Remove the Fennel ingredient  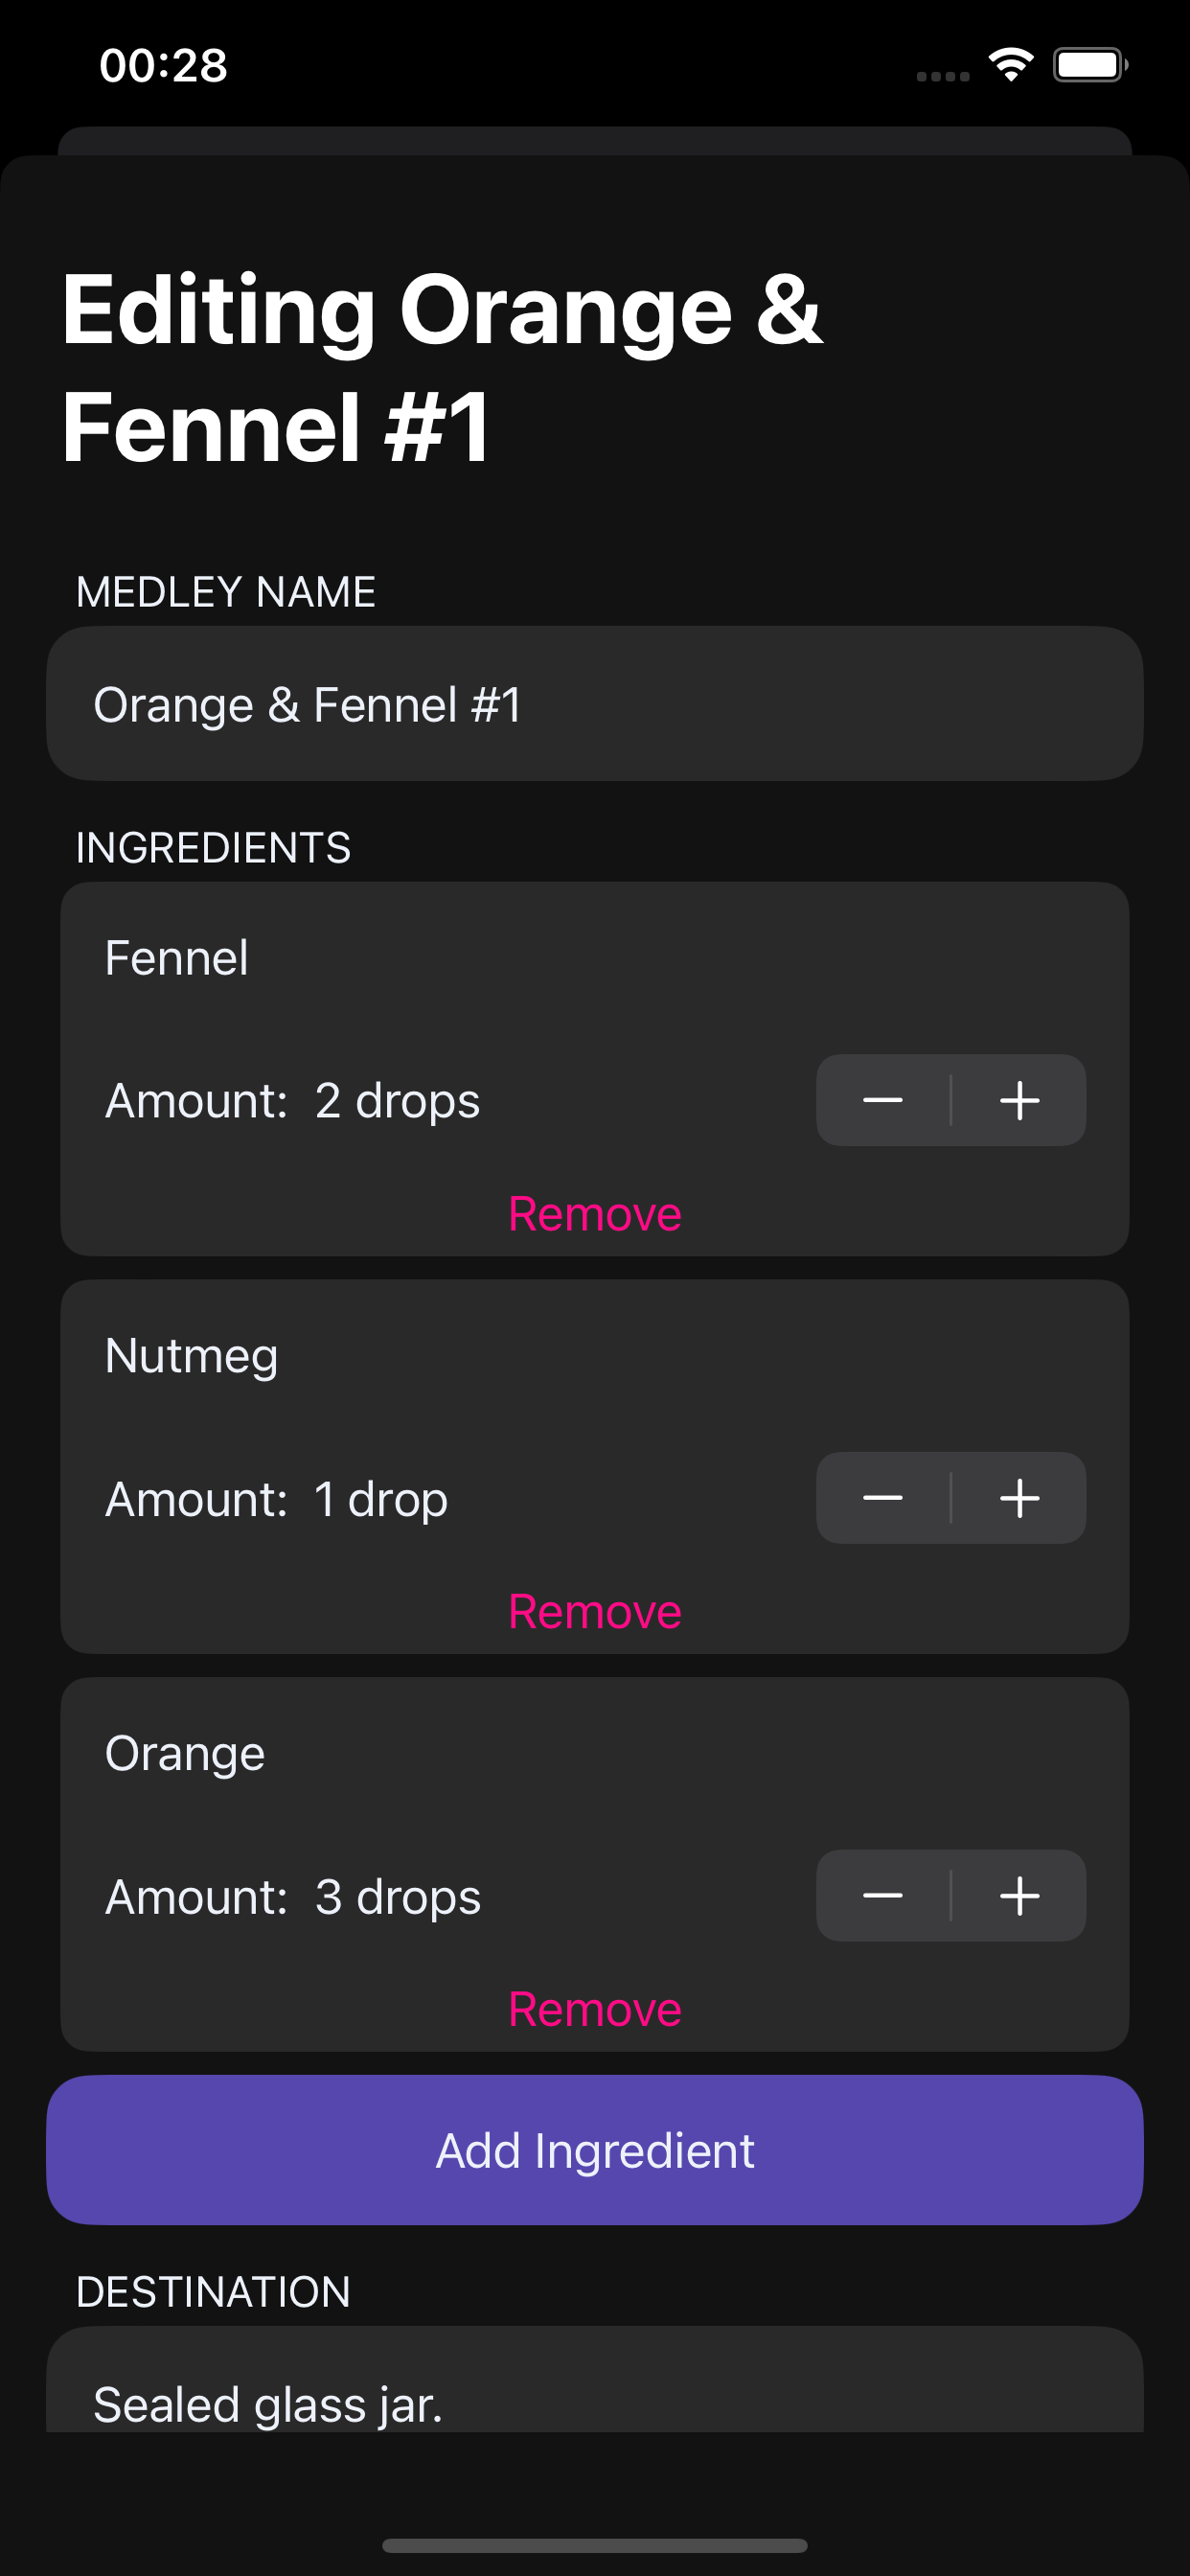pyautogui.click(x=595, y=1214)
